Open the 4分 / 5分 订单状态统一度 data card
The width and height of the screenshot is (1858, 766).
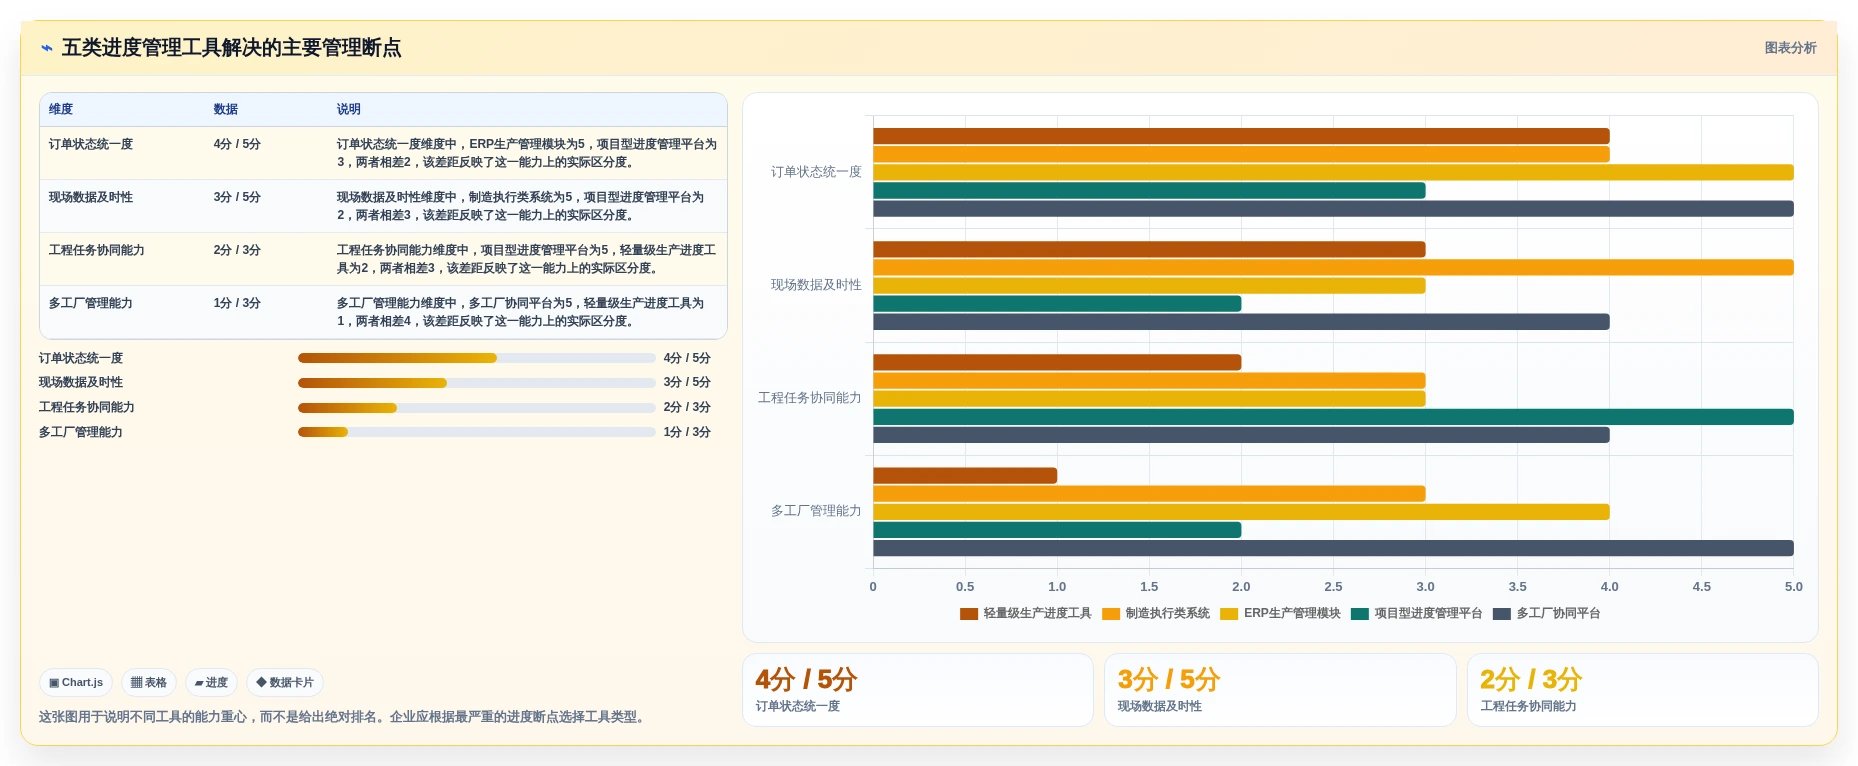coord(918,690)
